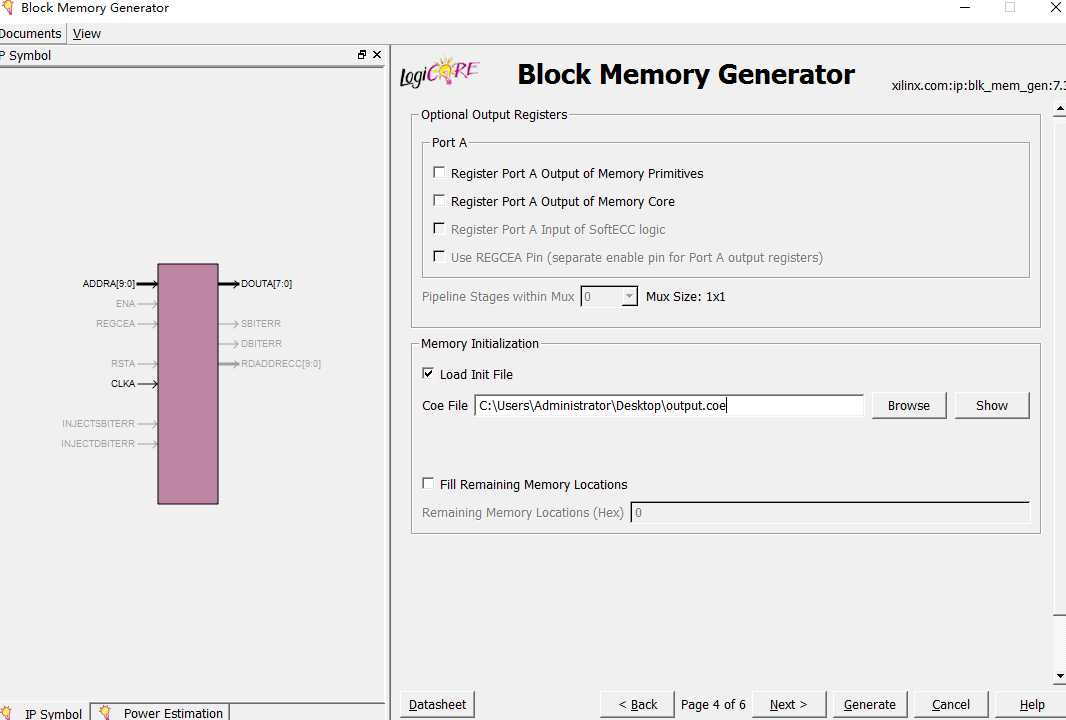Enable Fill Remaining Memory Locations
This screenshot has height=720, width=1066.
[428, 483]
